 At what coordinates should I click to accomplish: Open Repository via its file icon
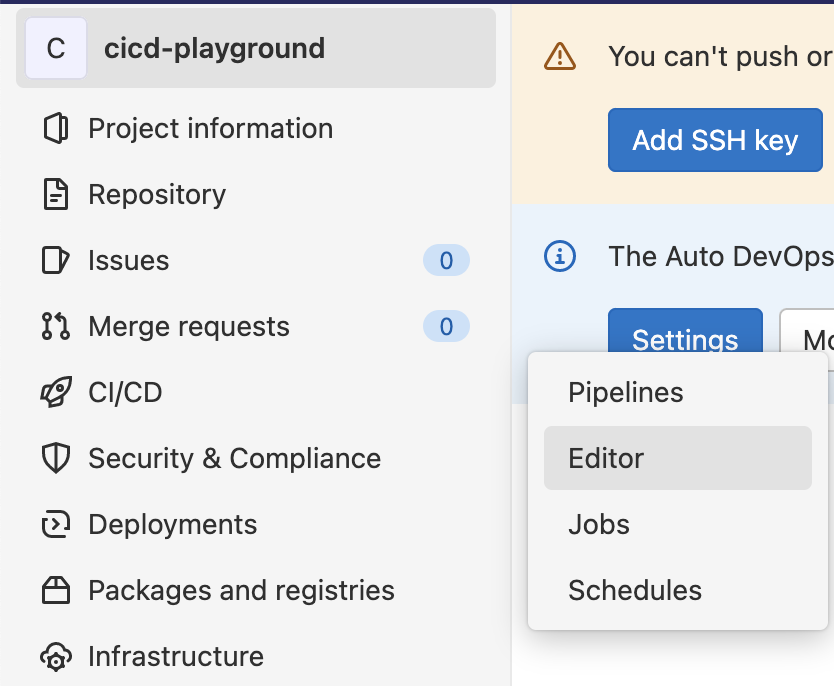tap(55, 195)
